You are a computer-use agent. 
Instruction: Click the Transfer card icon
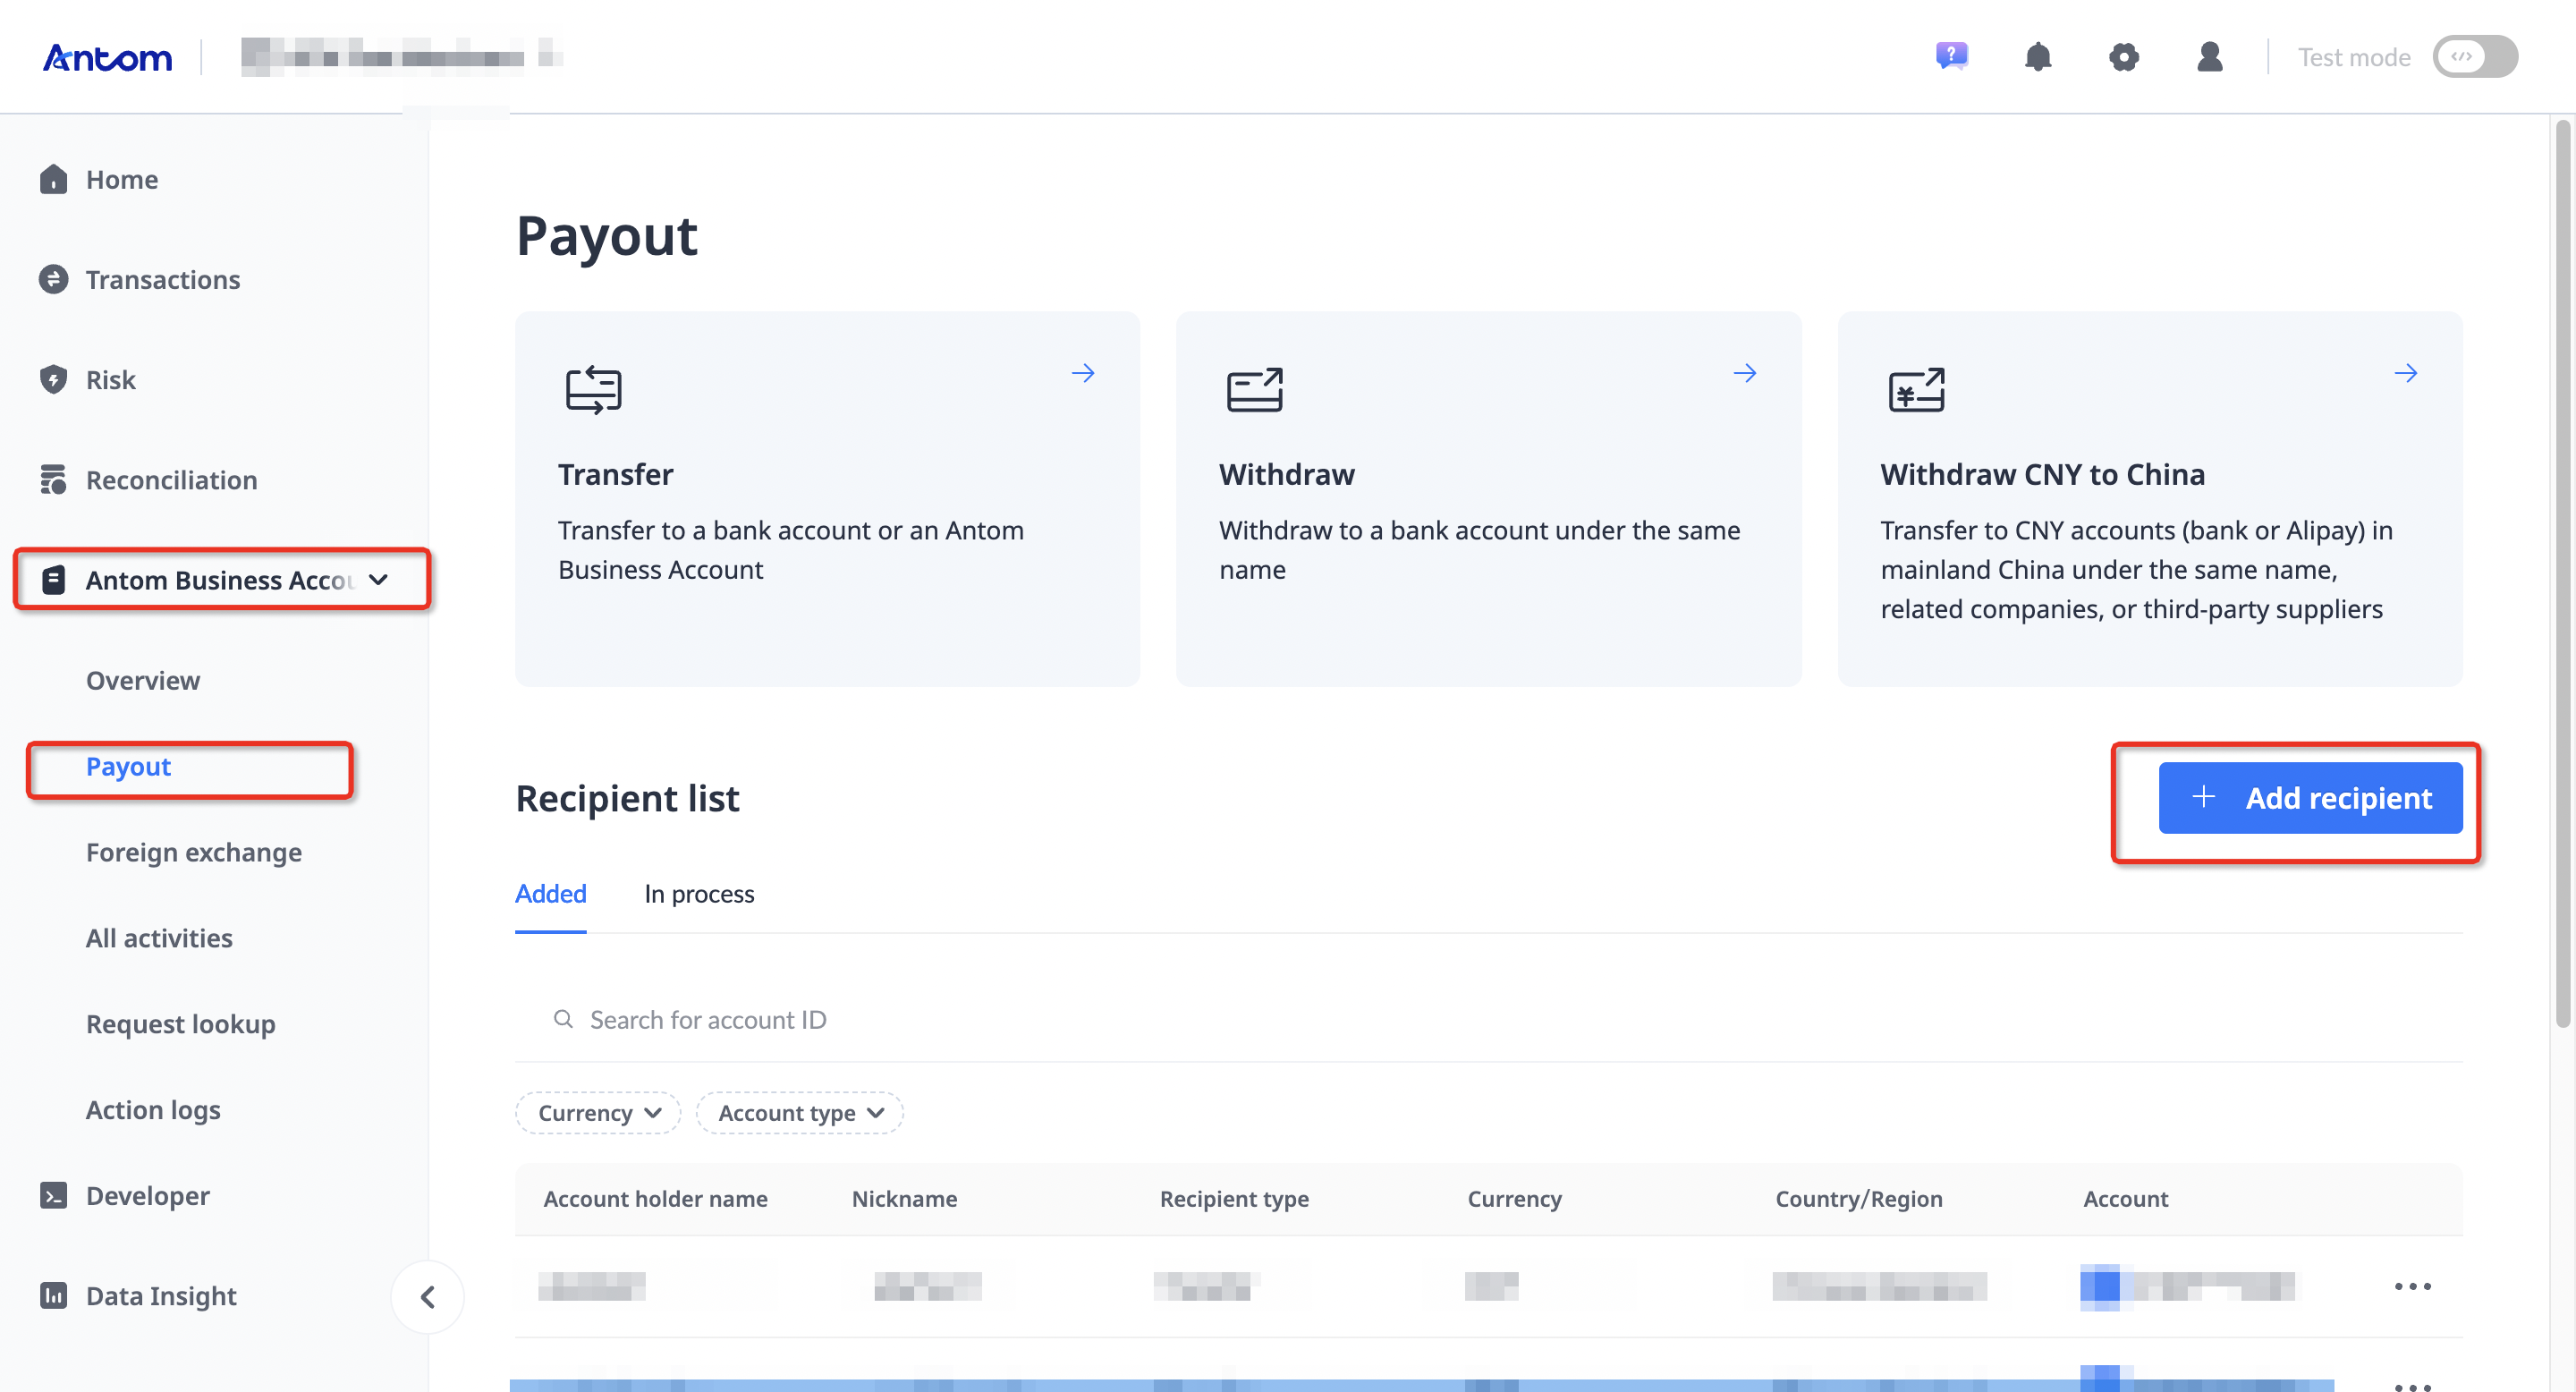point(593,389)
